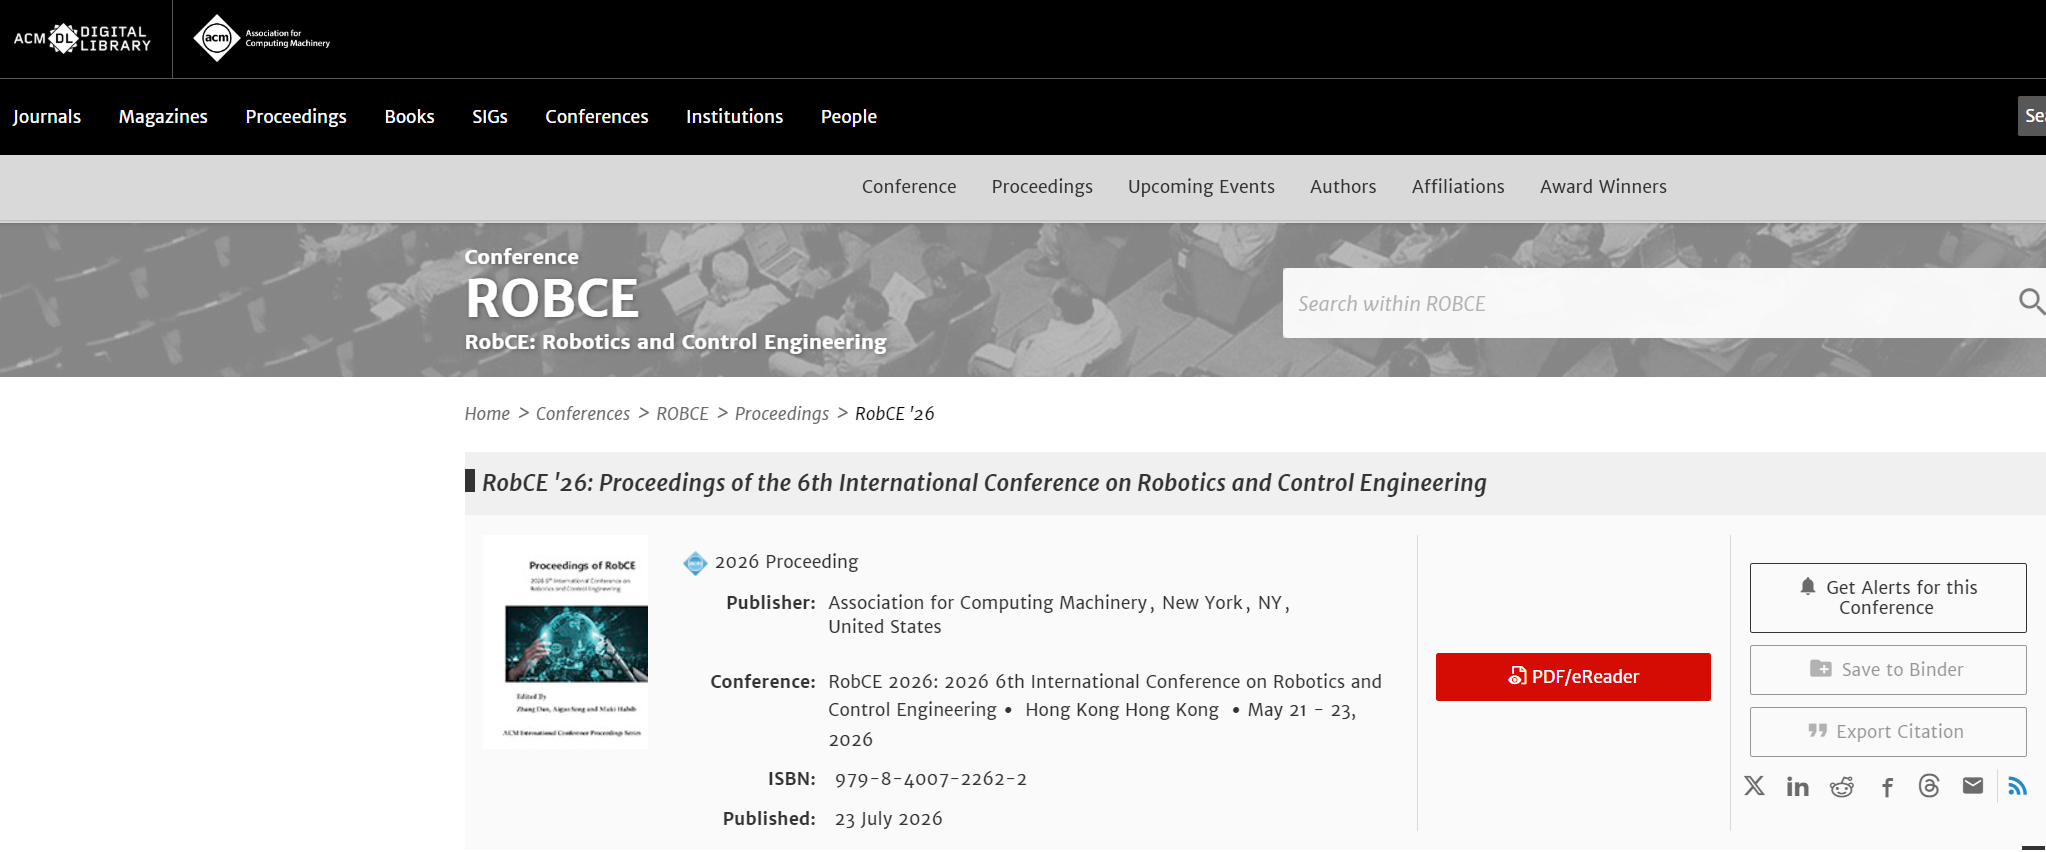Open the SIGs menu item

(x=490, y=117)
